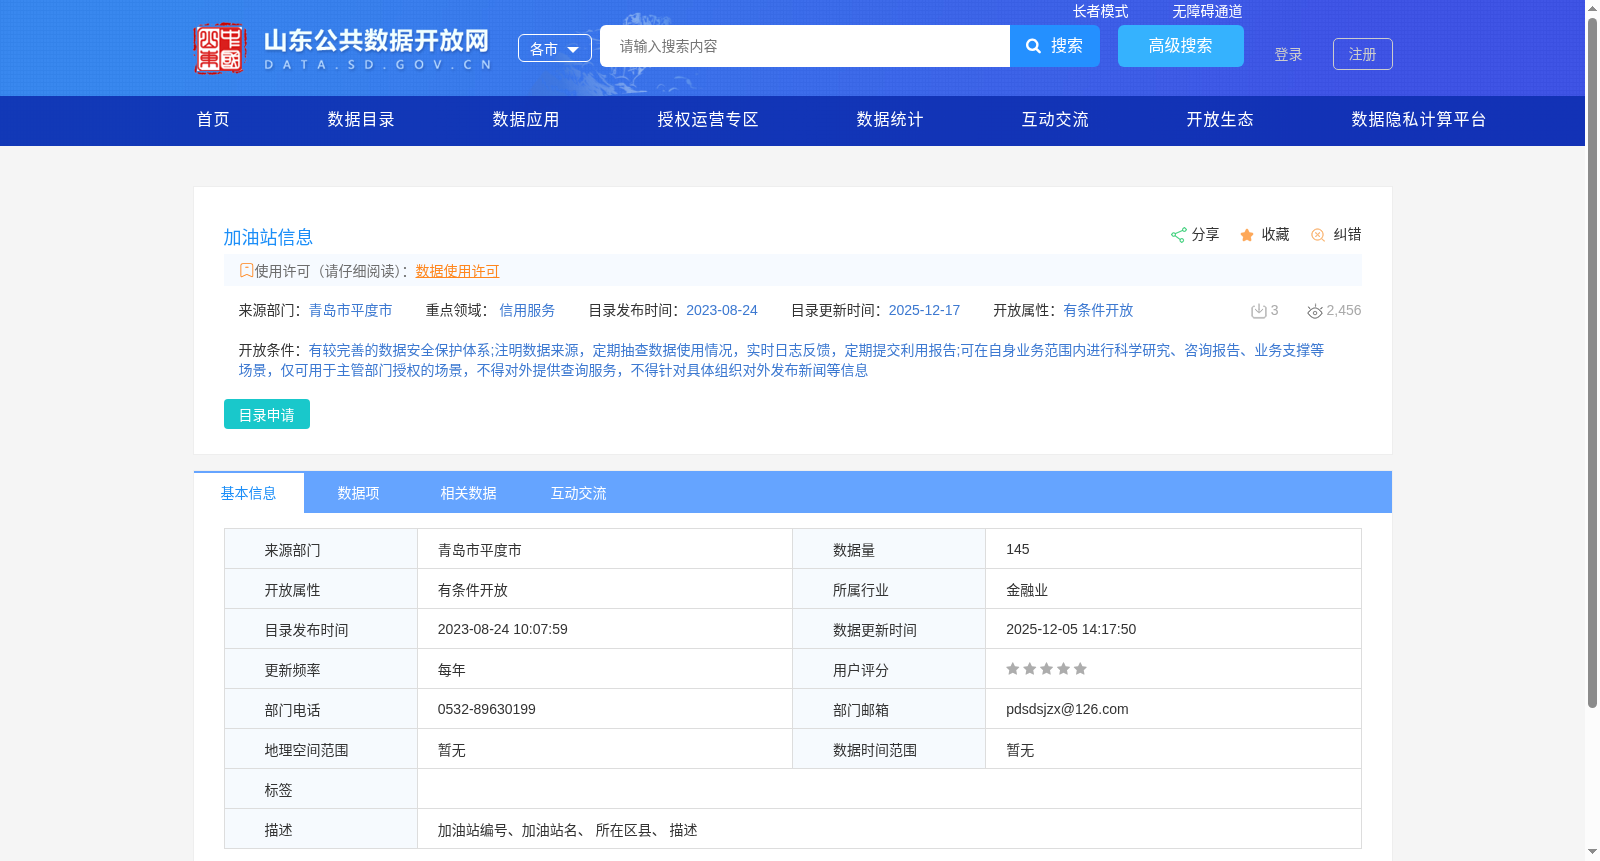Click the scrollbar down arrow

tap(1592, 852)
